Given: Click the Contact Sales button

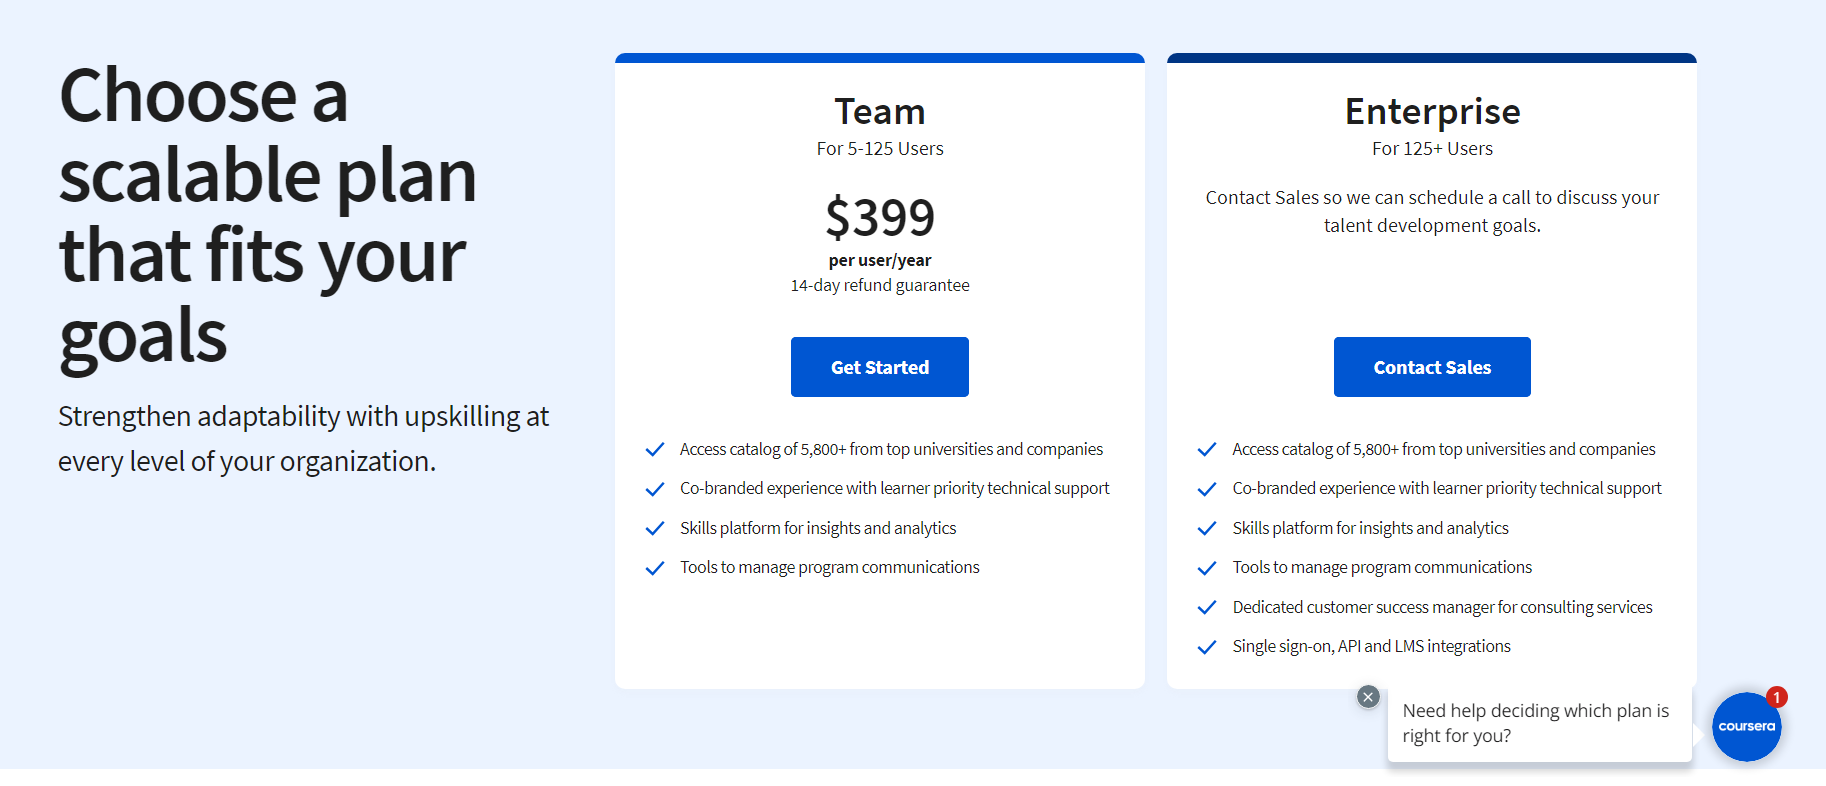Looking at the screenshot, I should pyautogui.click(x=1431, y=367).
